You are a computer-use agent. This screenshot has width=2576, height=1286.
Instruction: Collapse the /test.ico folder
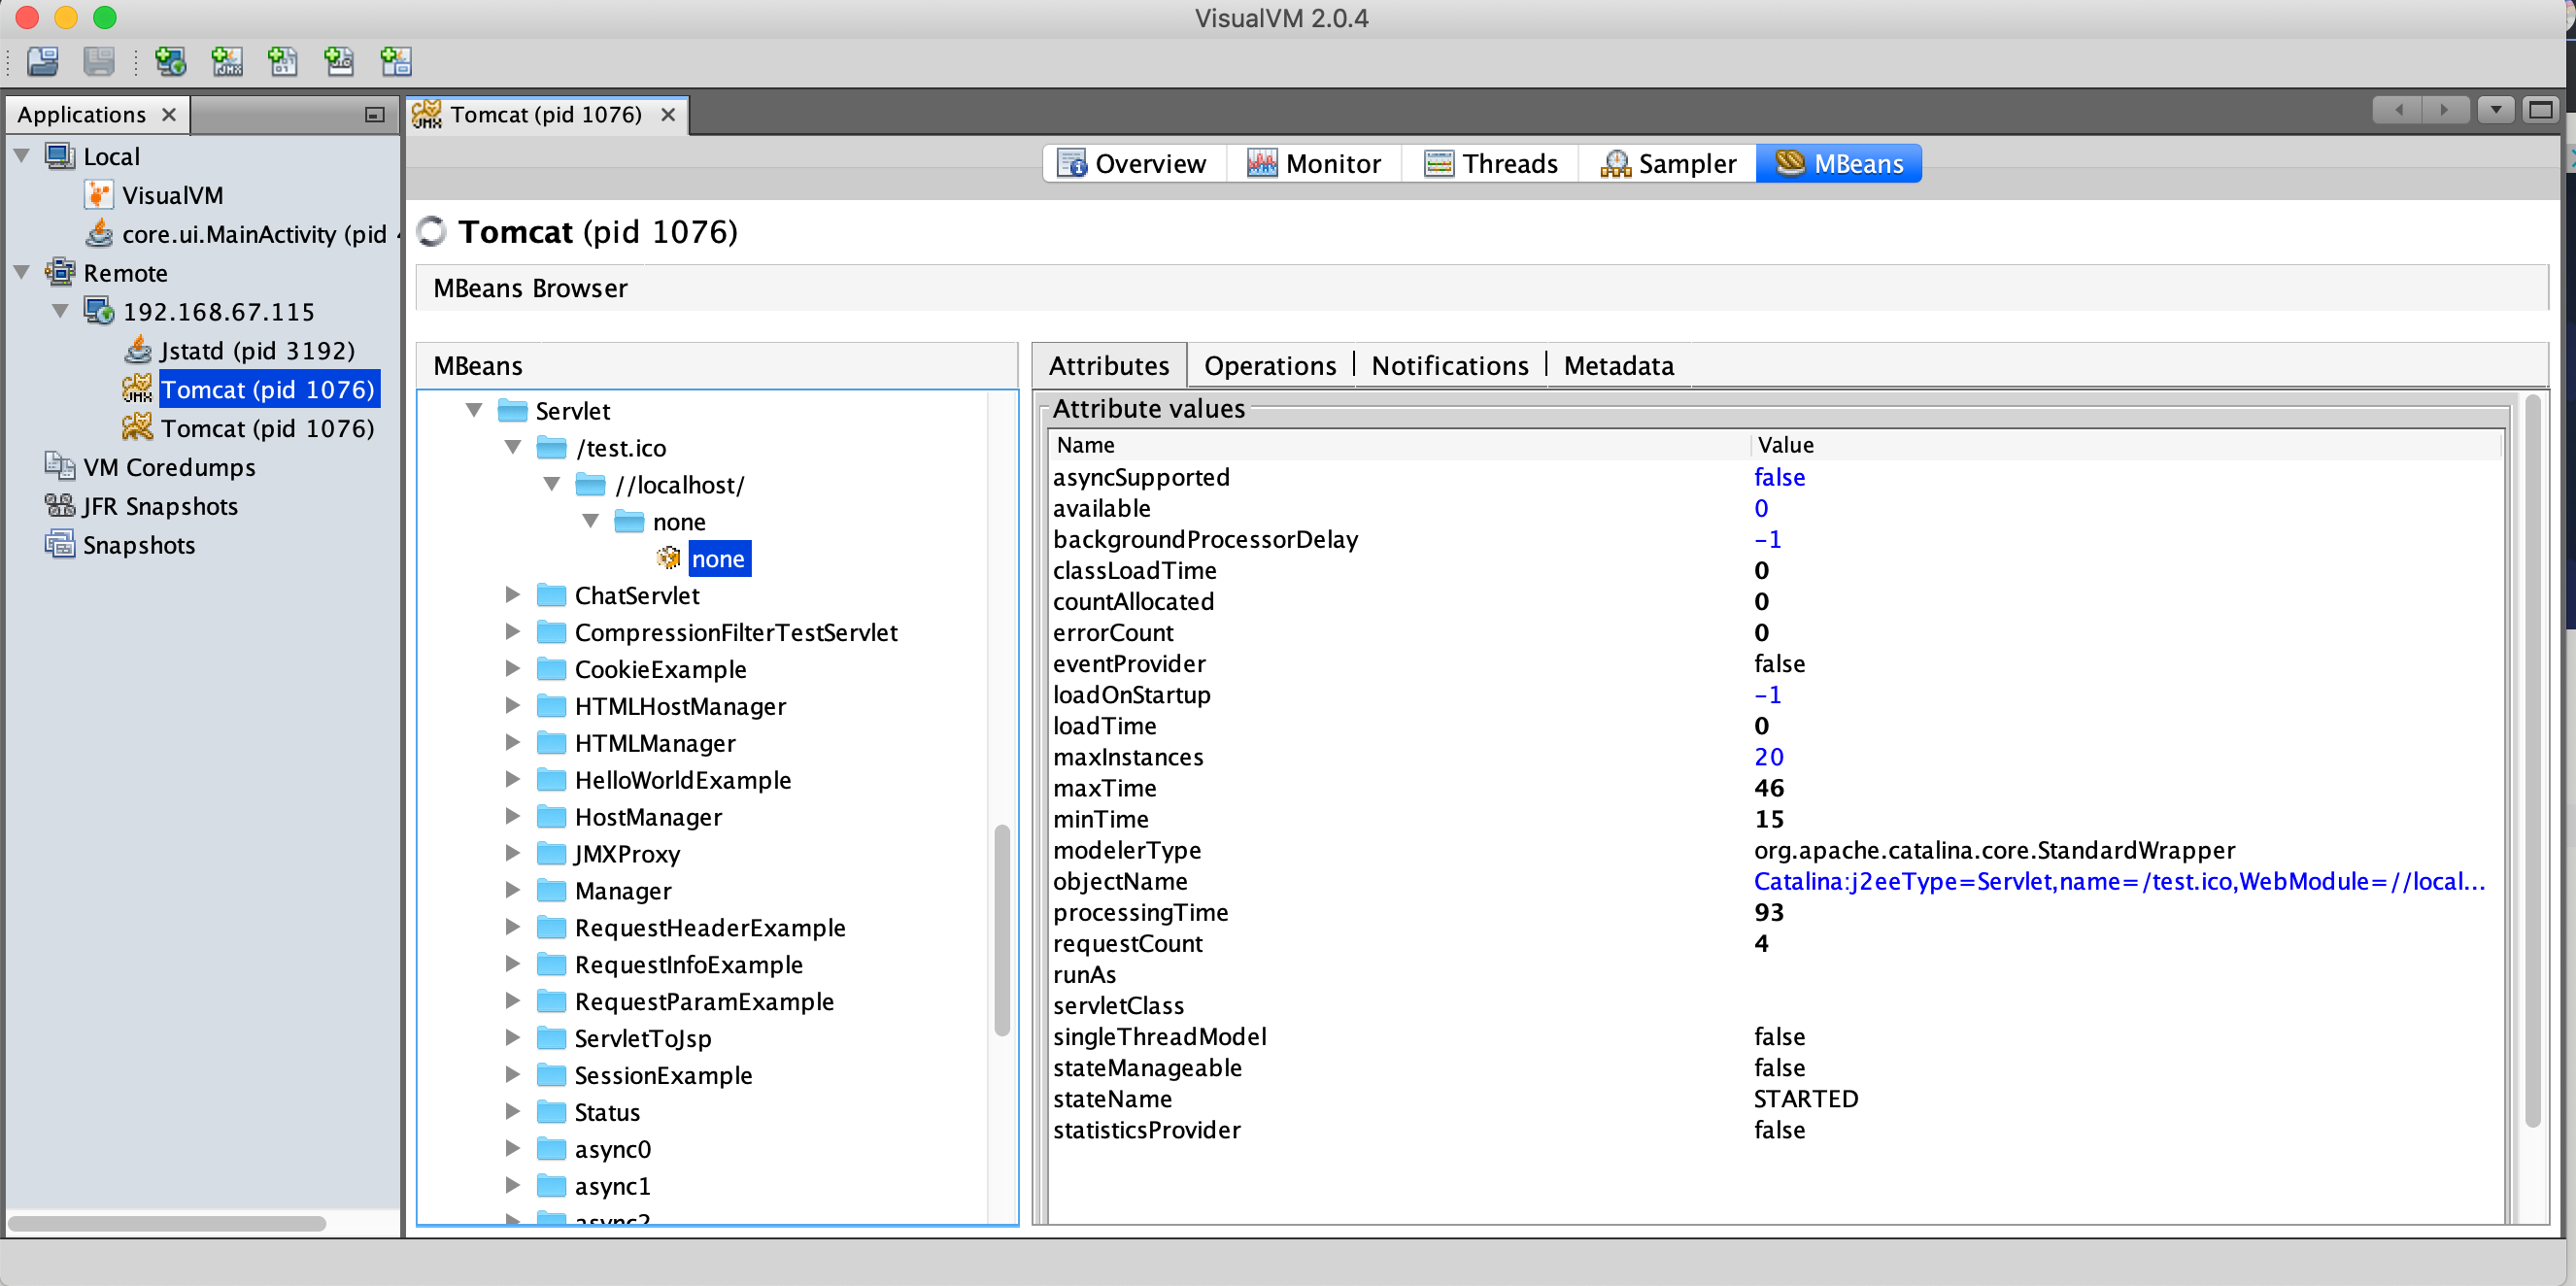click(x=513, y=447)
